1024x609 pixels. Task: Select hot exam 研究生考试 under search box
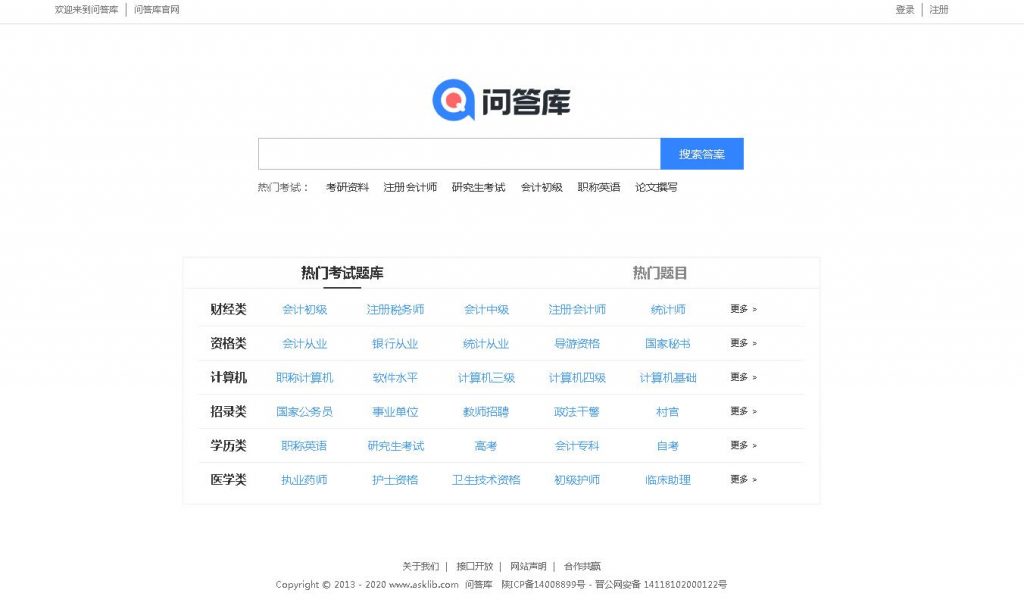[479, 187]
